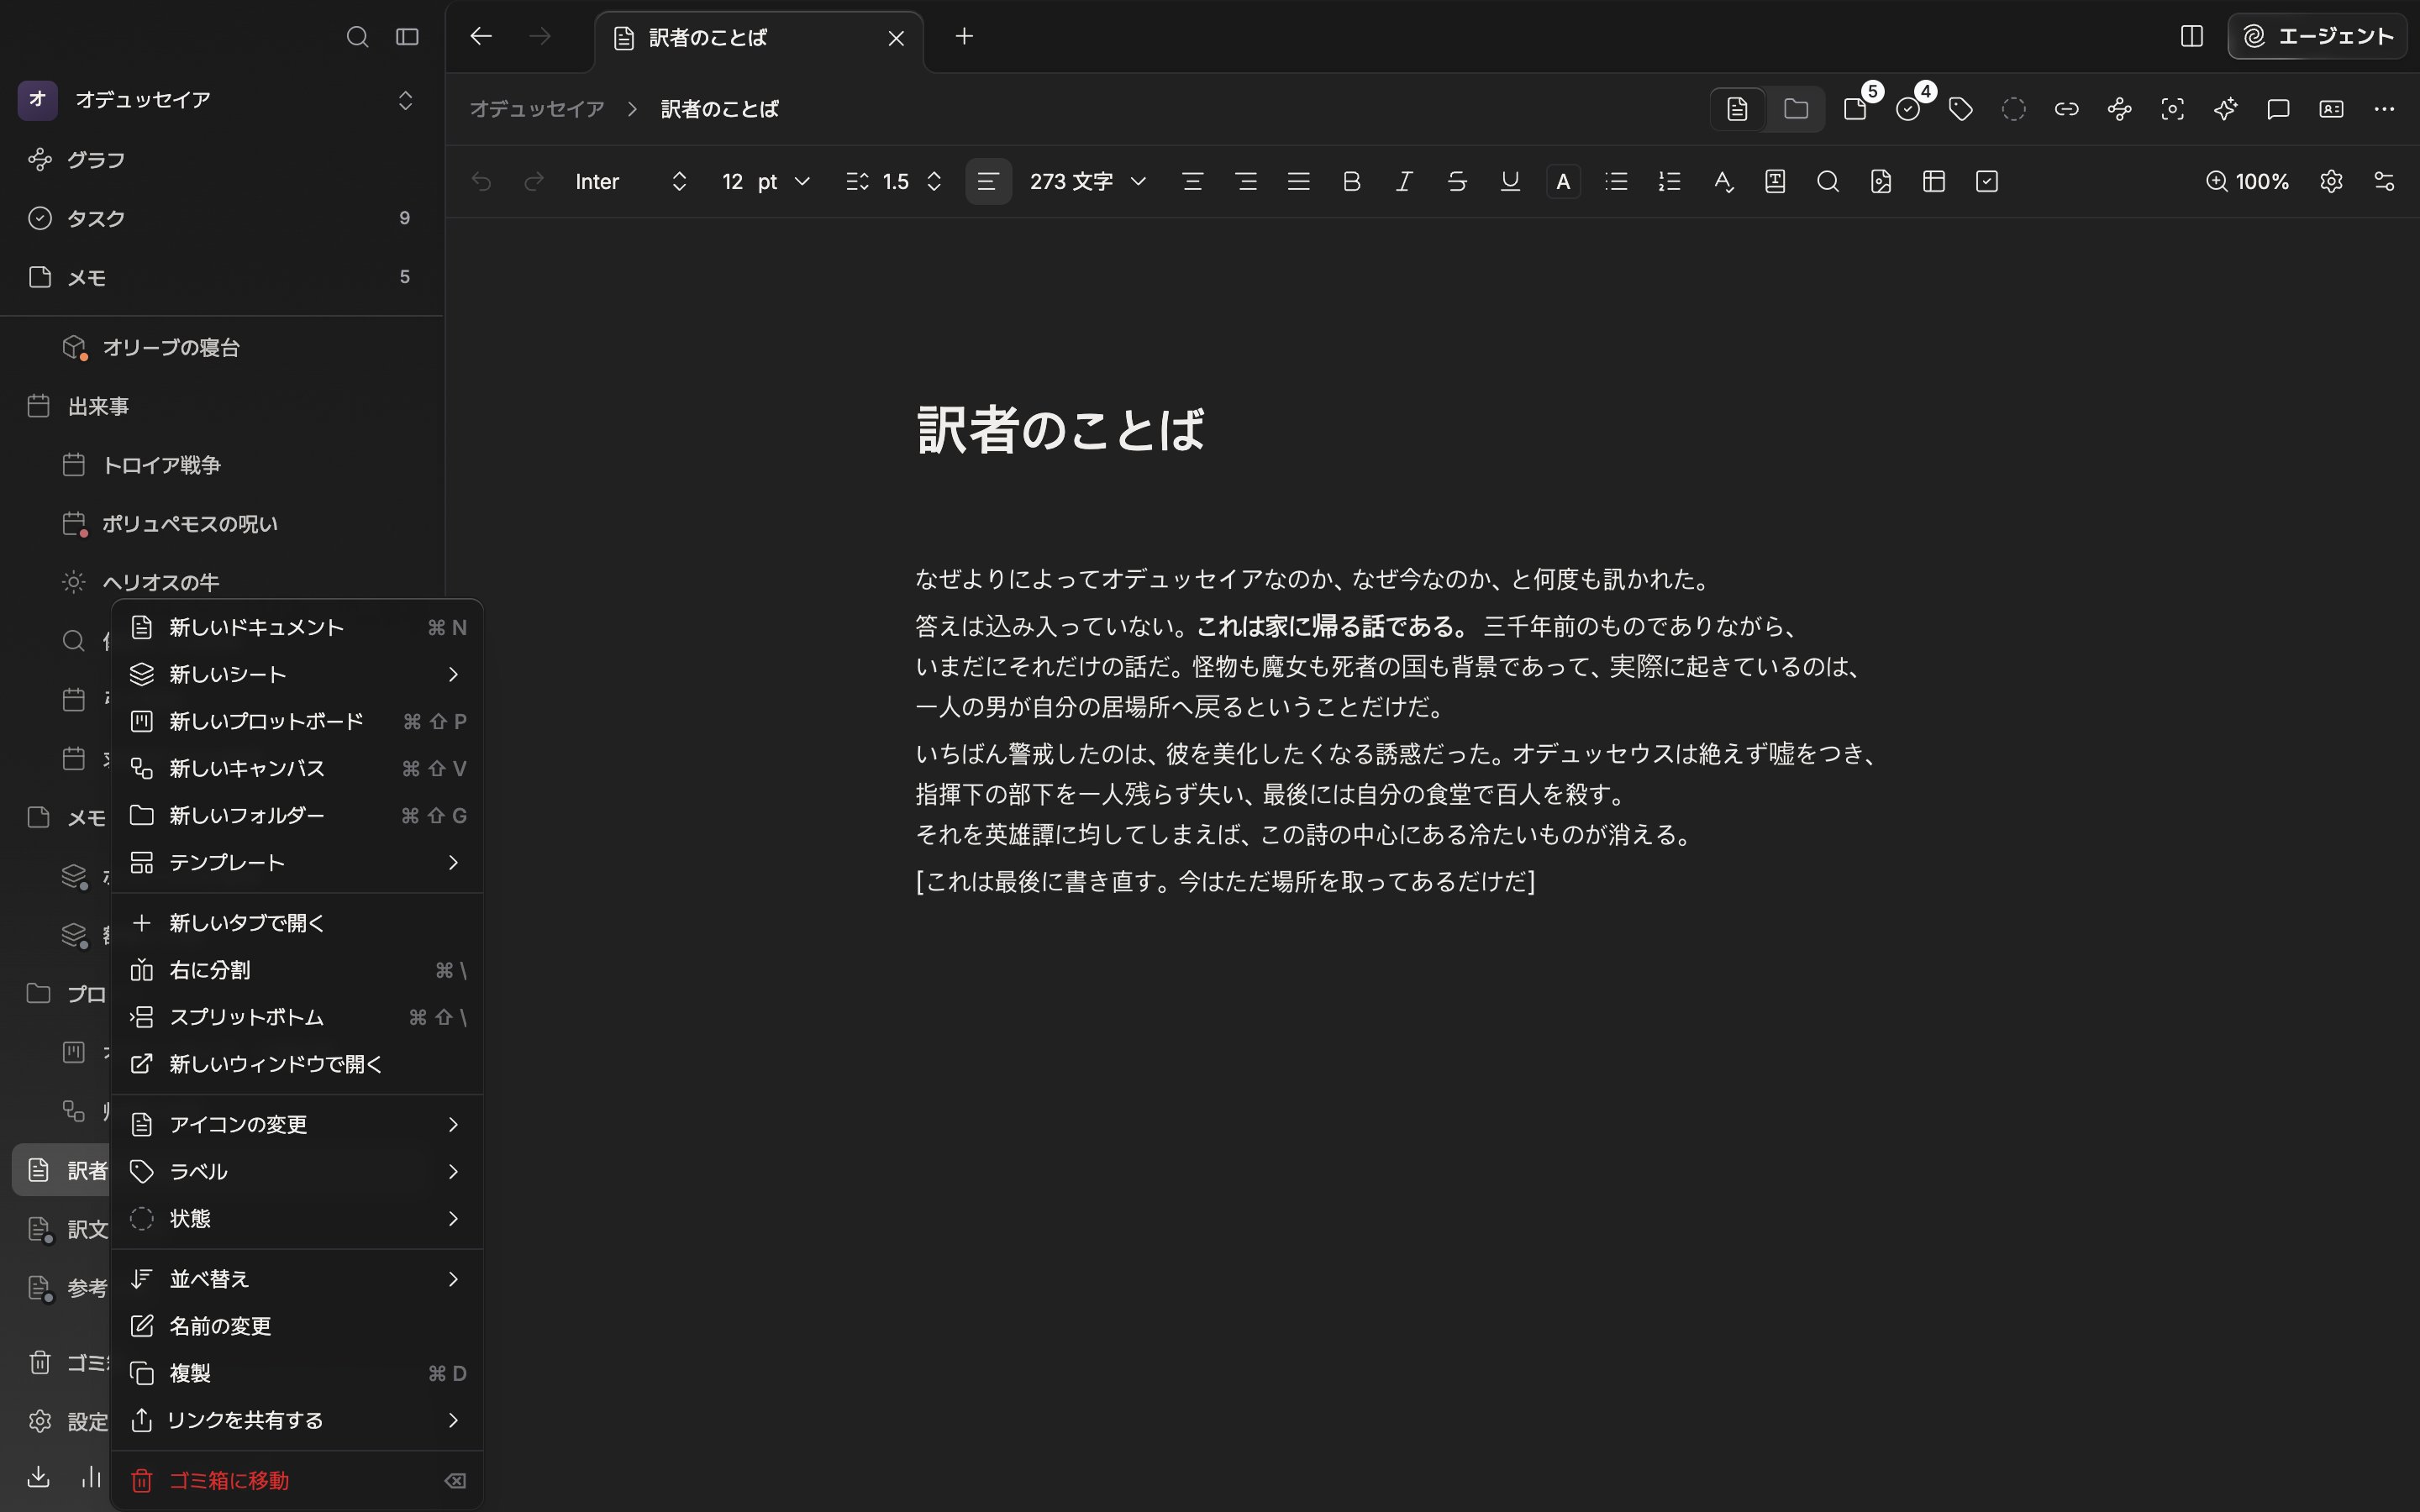Viewport: 2420px width, 1512px height.
Task: Expand the テンプレート submenu
Action: (x=297, y=862)
